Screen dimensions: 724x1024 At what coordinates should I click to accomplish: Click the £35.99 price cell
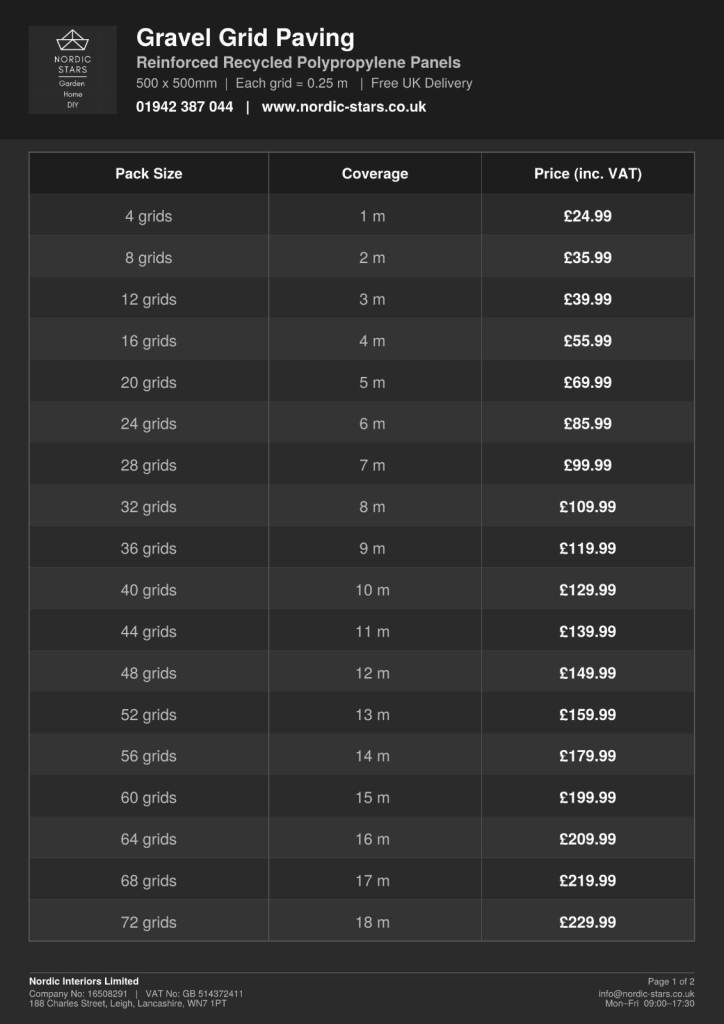(x=588, y=258)
